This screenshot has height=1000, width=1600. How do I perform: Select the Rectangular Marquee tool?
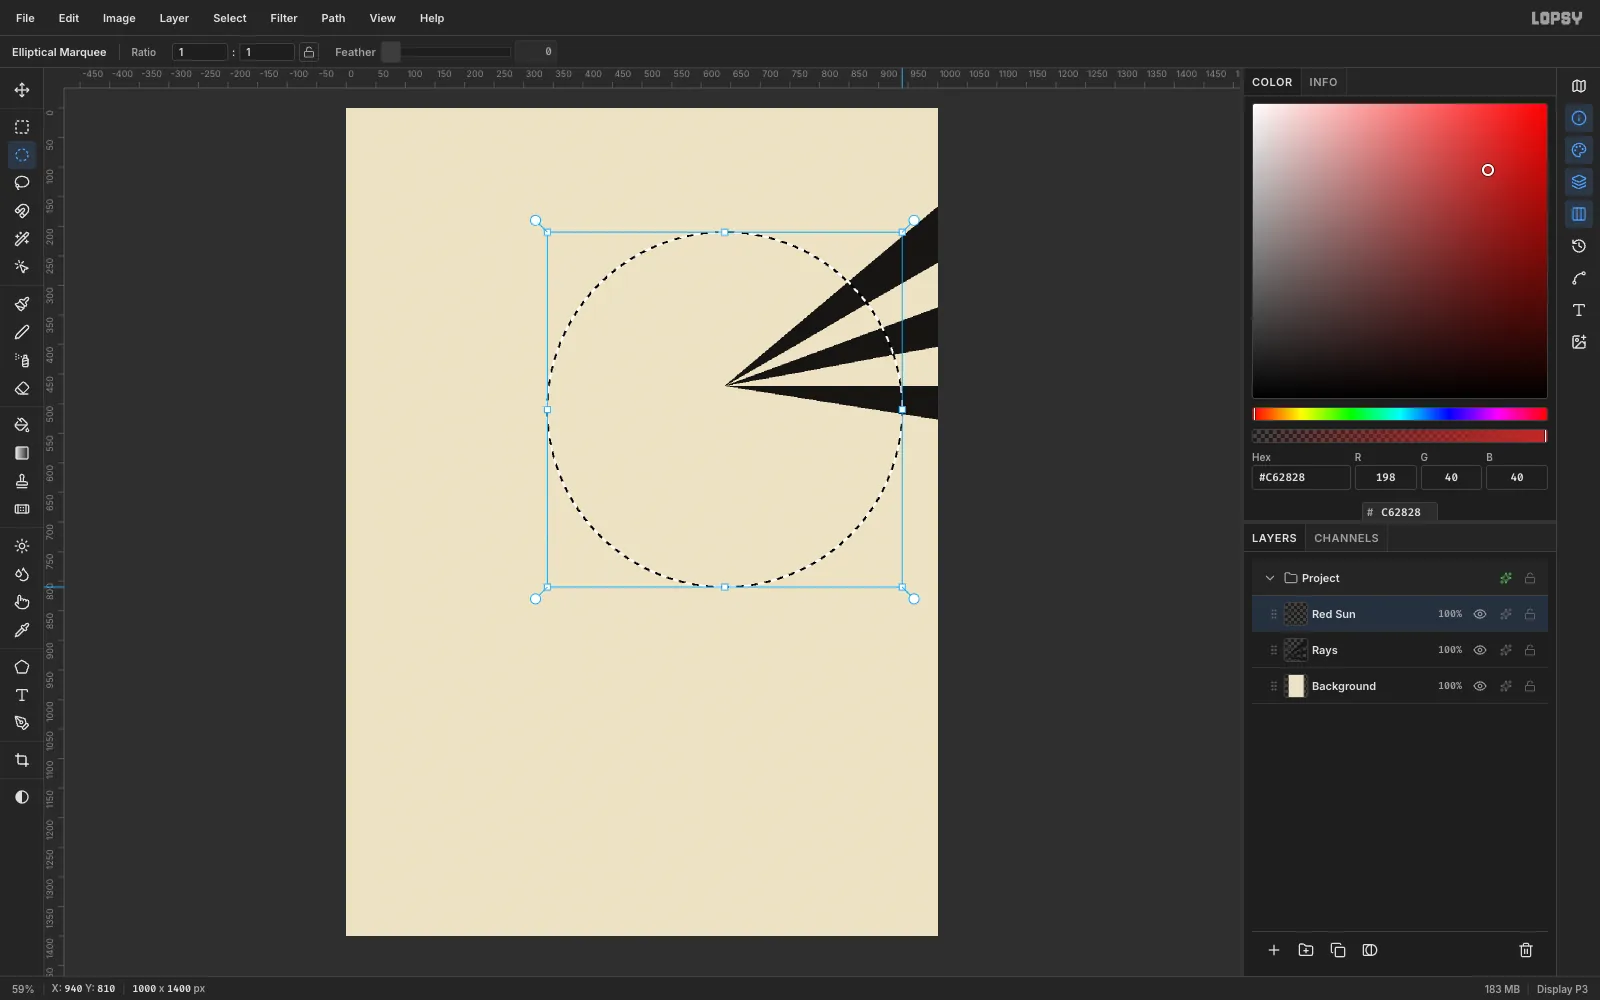click(x=22, y=127)
